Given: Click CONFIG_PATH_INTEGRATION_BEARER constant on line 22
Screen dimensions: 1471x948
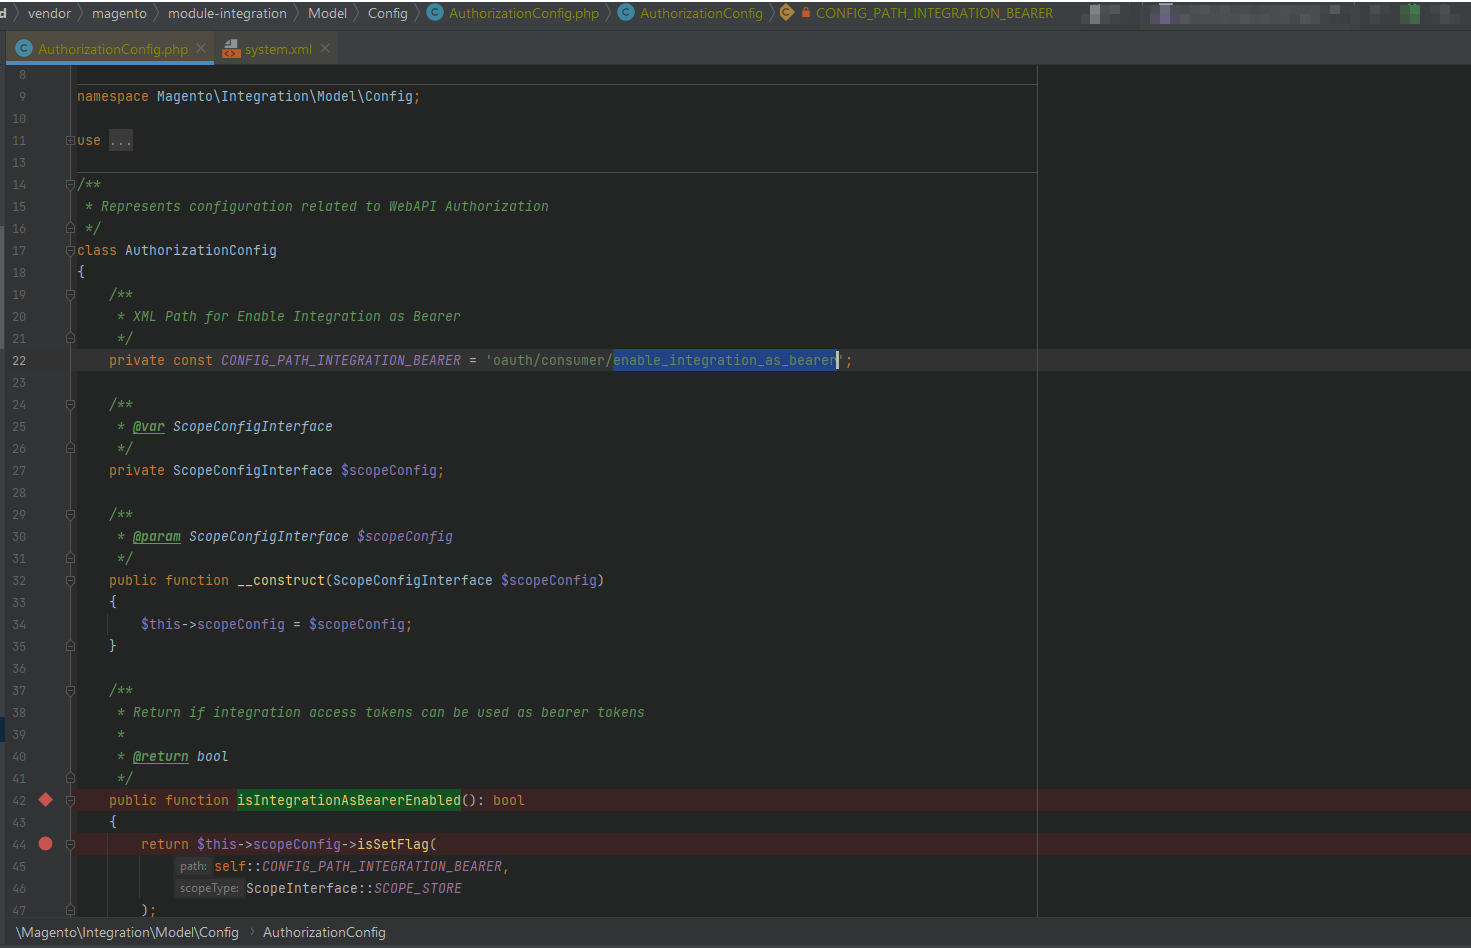Looking at the screenshot, I should [341, 360].
